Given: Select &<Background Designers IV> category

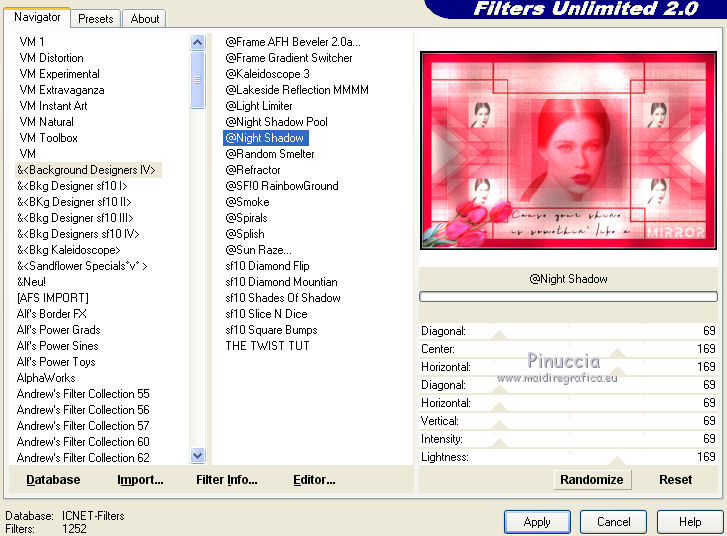Looking at the screenshot, I should [86, 170].
